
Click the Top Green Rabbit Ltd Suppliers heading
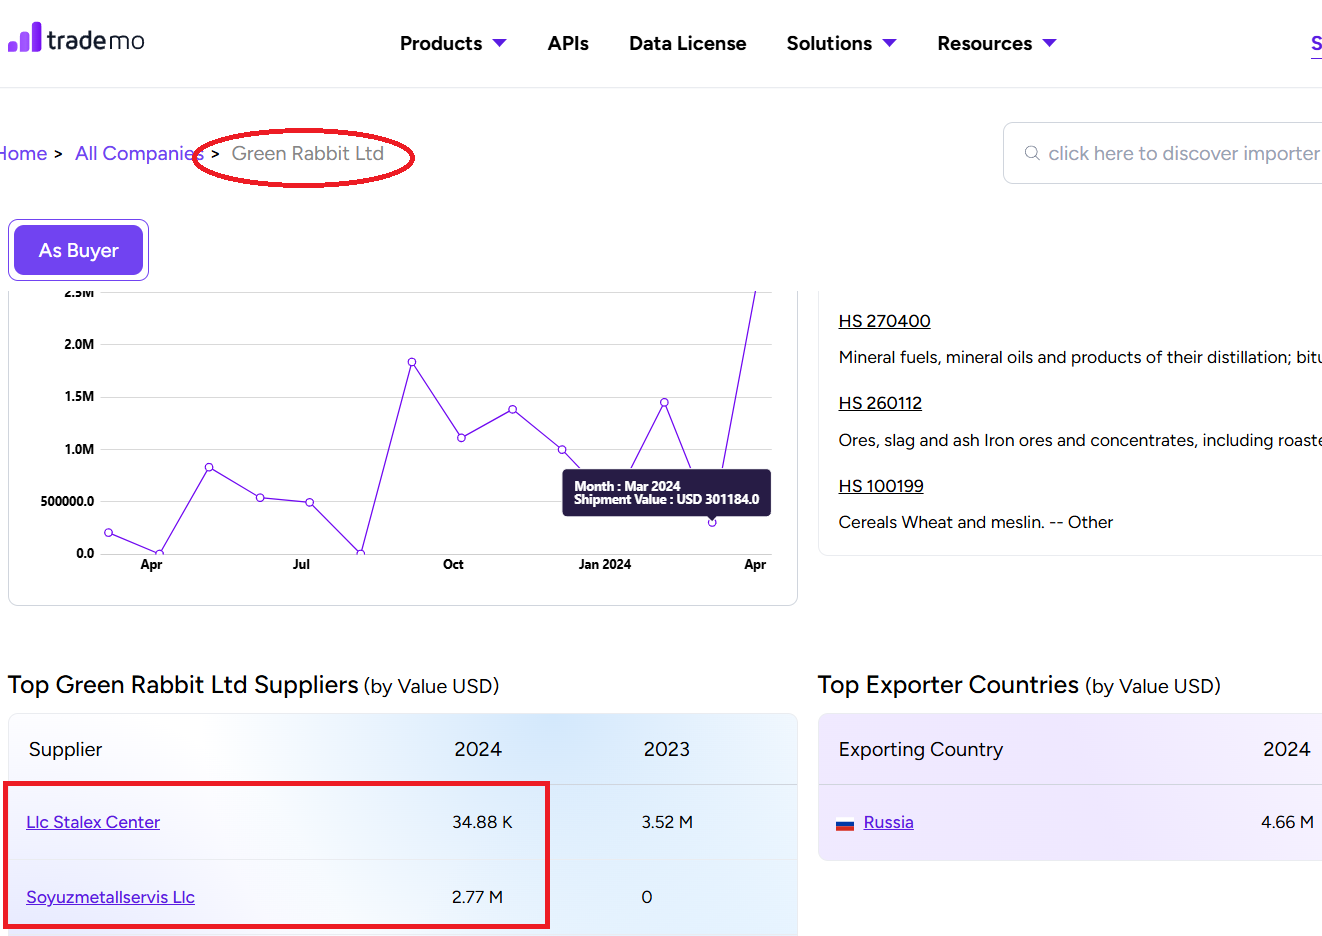click(x=253, y=685)
